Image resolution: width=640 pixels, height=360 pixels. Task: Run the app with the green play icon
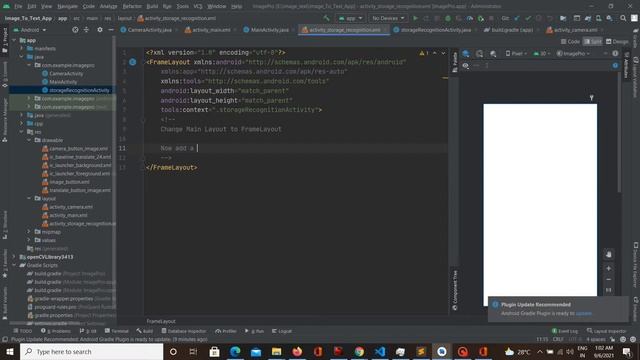415,18
